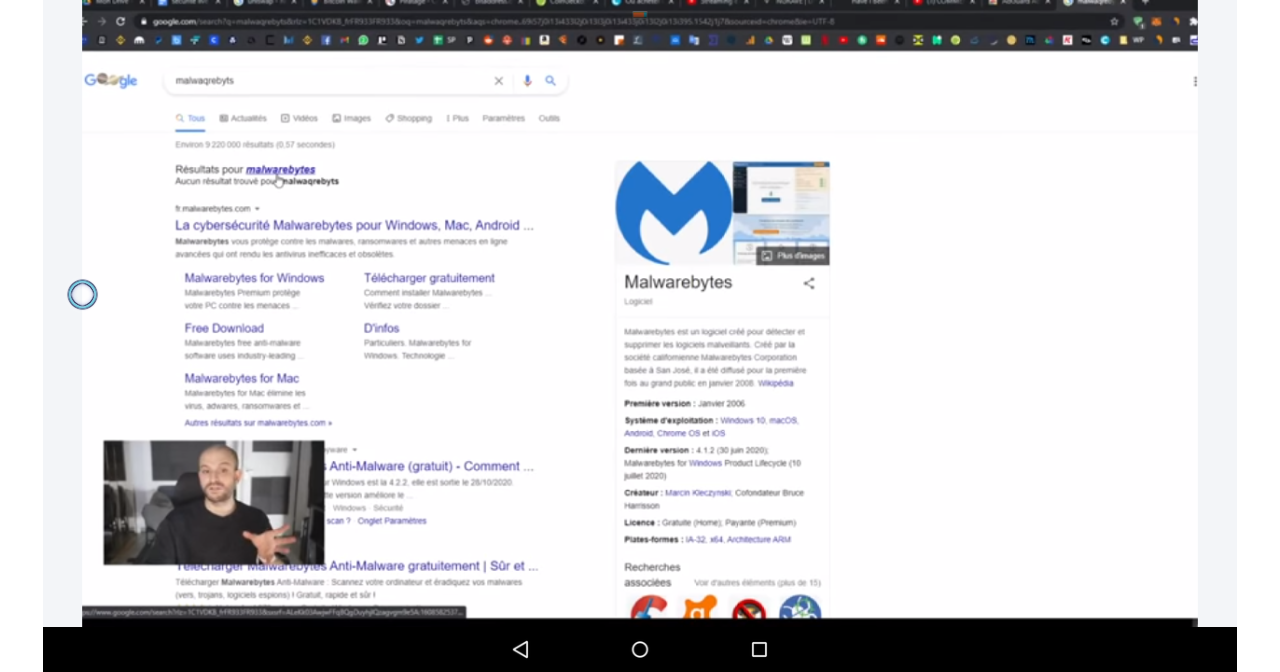Viewport: 1280px width, 672px height.
Task: Open the D'infos sitelink
Action: [x=381, y=328]
